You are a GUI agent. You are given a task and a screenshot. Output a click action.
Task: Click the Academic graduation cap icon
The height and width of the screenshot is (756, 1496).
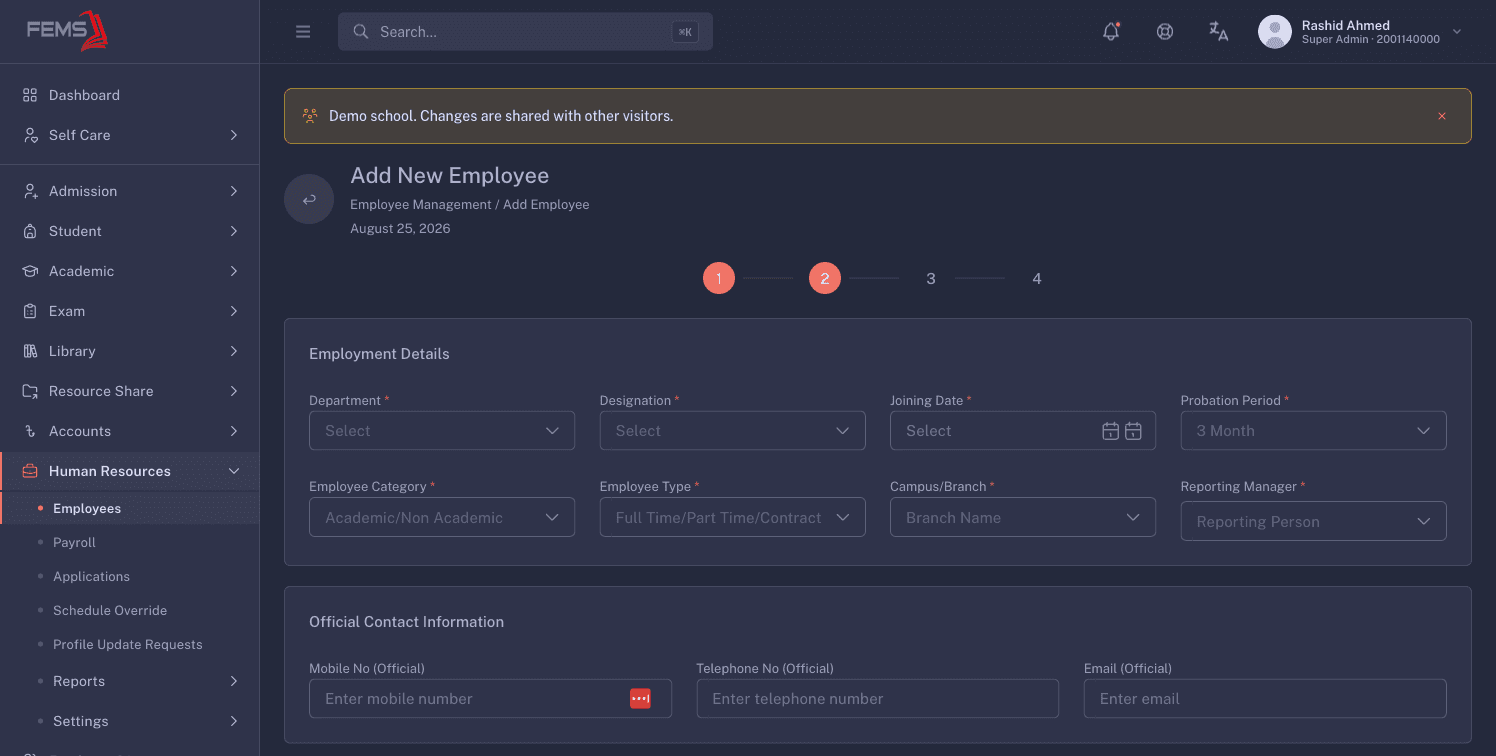(x=30, y=271)
